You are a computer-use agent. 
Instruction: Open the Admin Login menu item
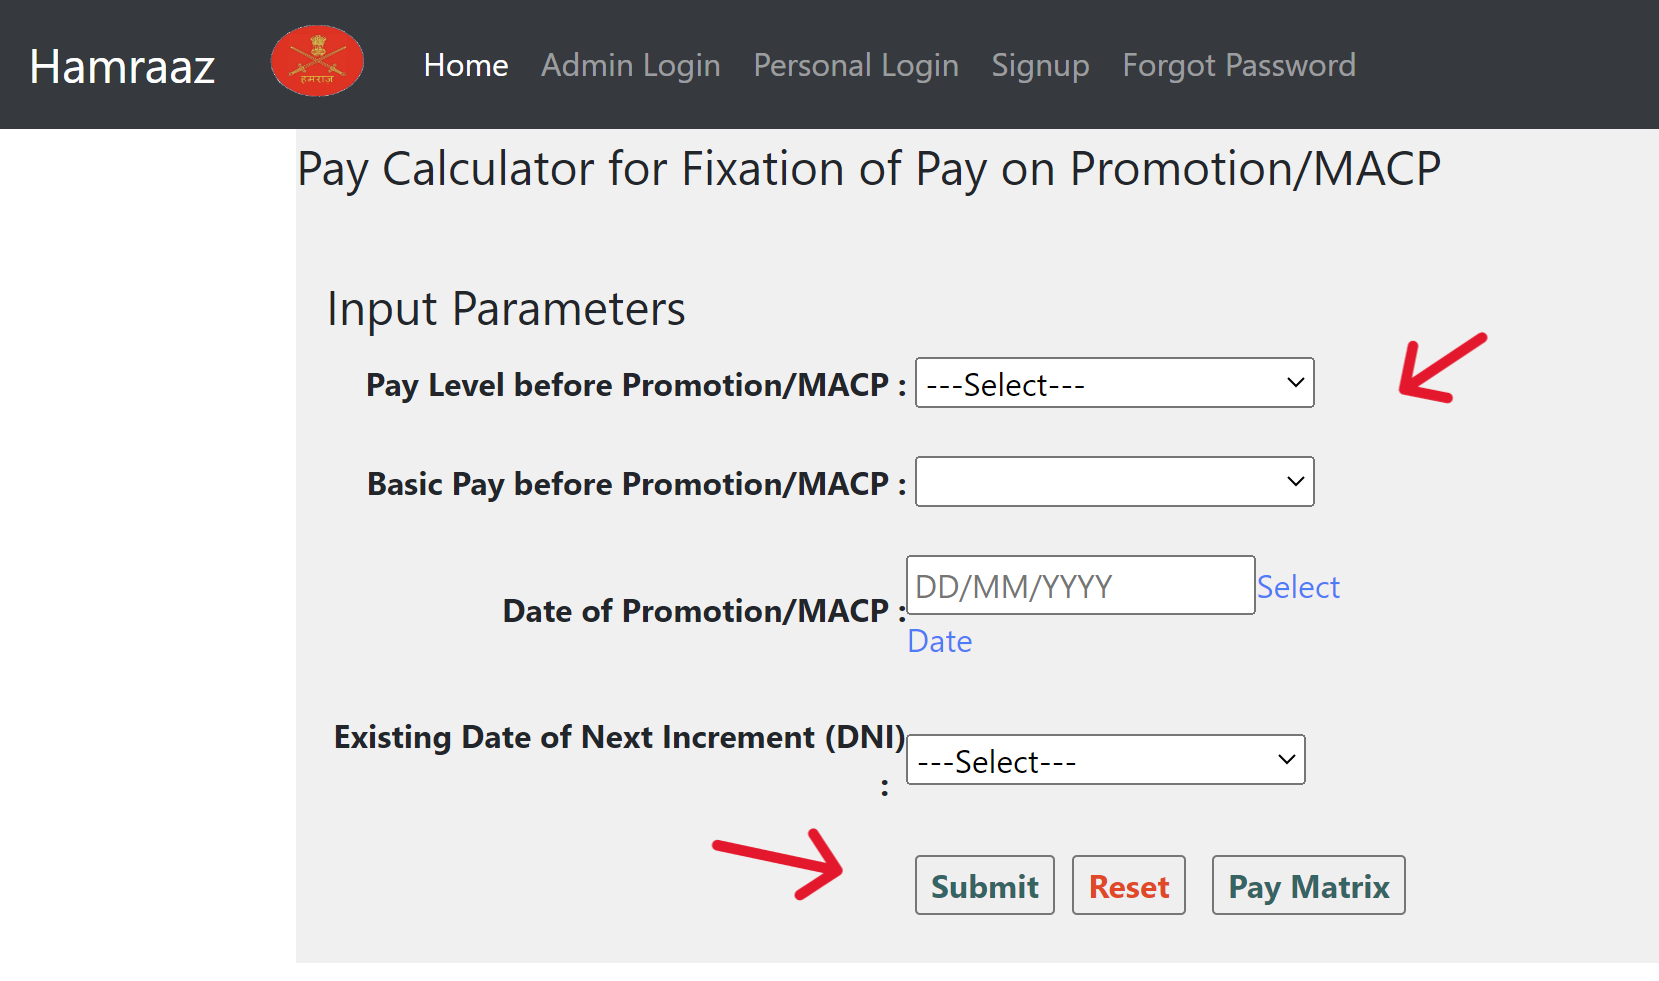coord(630,65)
